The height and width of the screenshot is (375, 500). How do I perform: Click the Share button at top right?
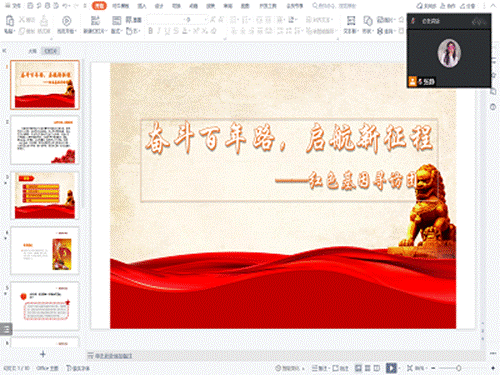click(467, 6)
